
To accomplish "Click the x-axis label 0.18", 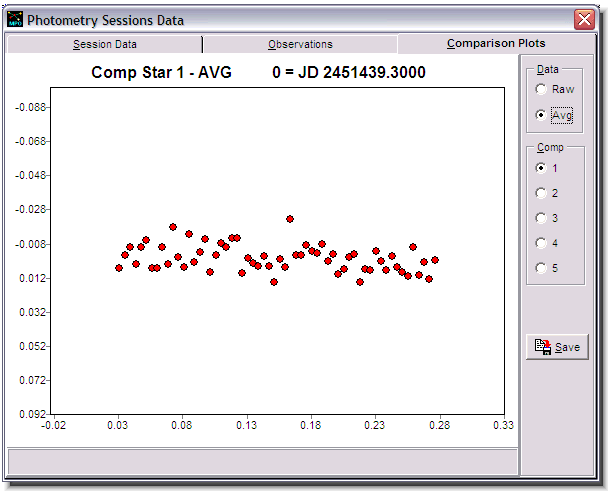I will [311, 425].
